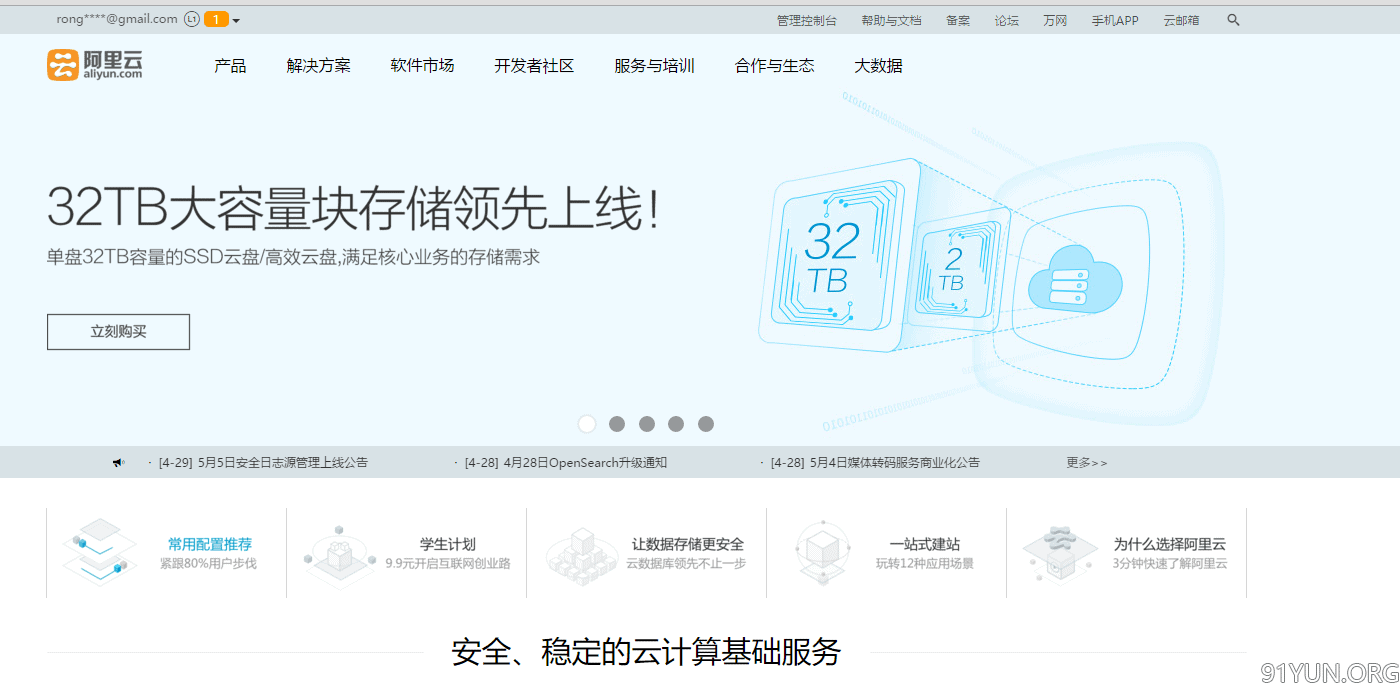Click the 紧跟80%用户步伐 subtitle
Viewport: 1400px width, 686px height.
pos(208,564)
